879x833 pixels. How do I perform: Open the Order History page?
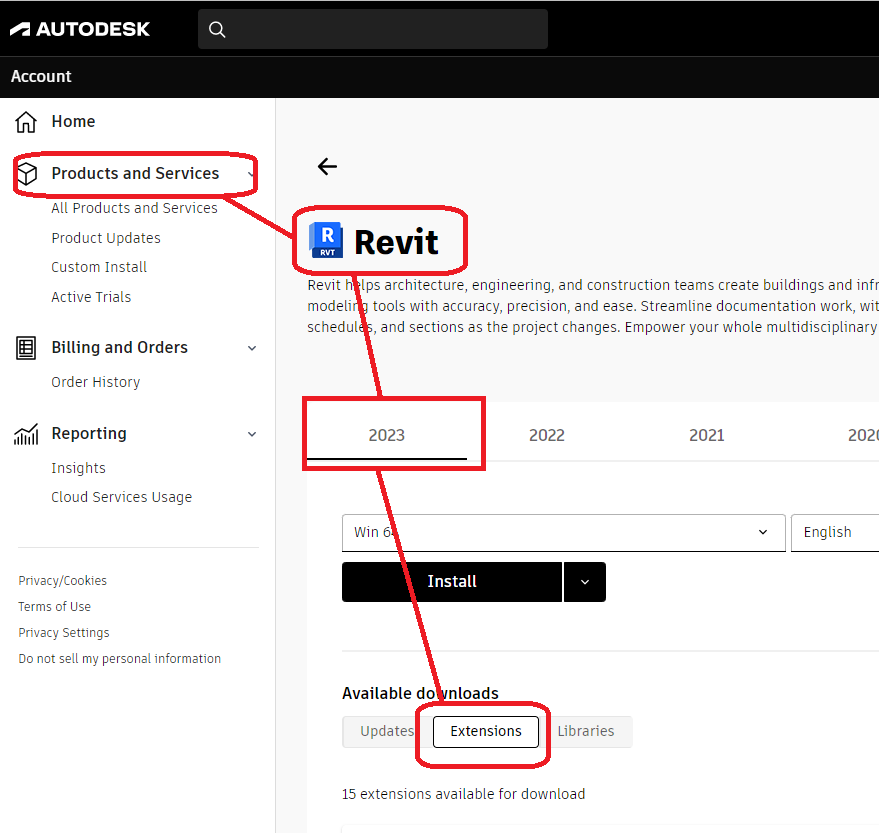tap(95, 381)
